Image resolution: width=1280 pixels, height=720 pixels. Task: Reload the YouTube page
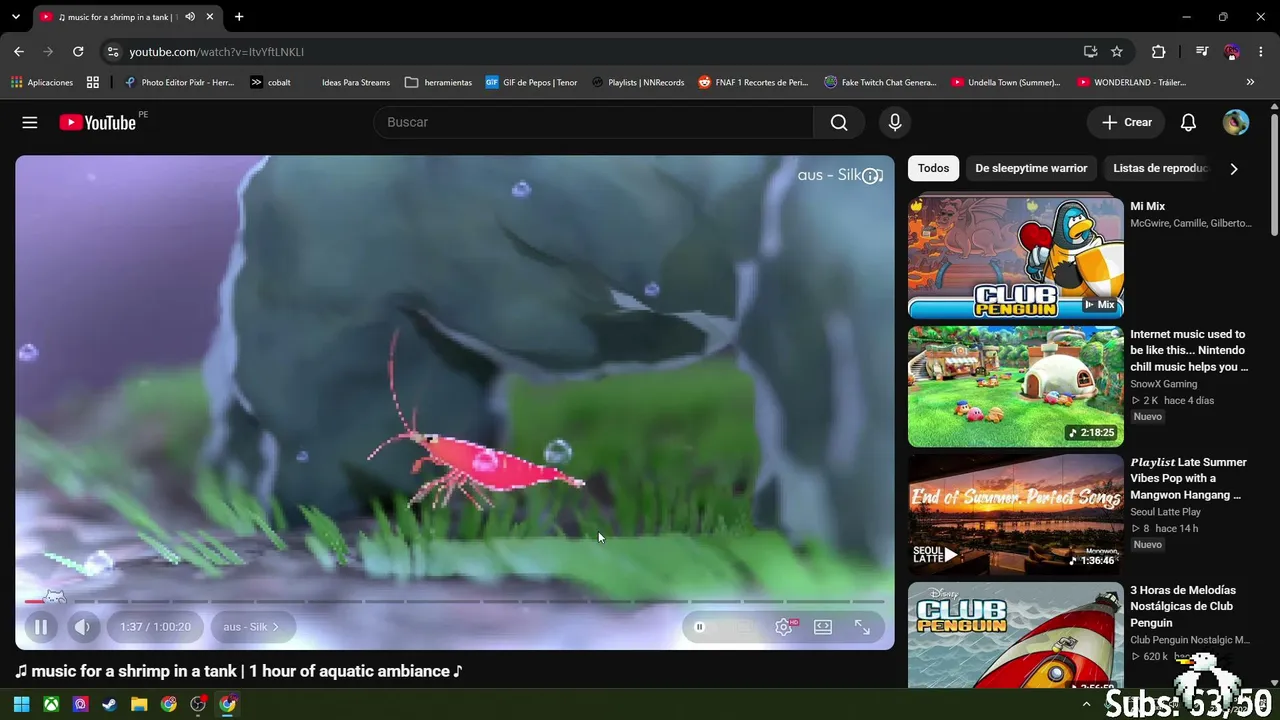click(x=78, y=52)
